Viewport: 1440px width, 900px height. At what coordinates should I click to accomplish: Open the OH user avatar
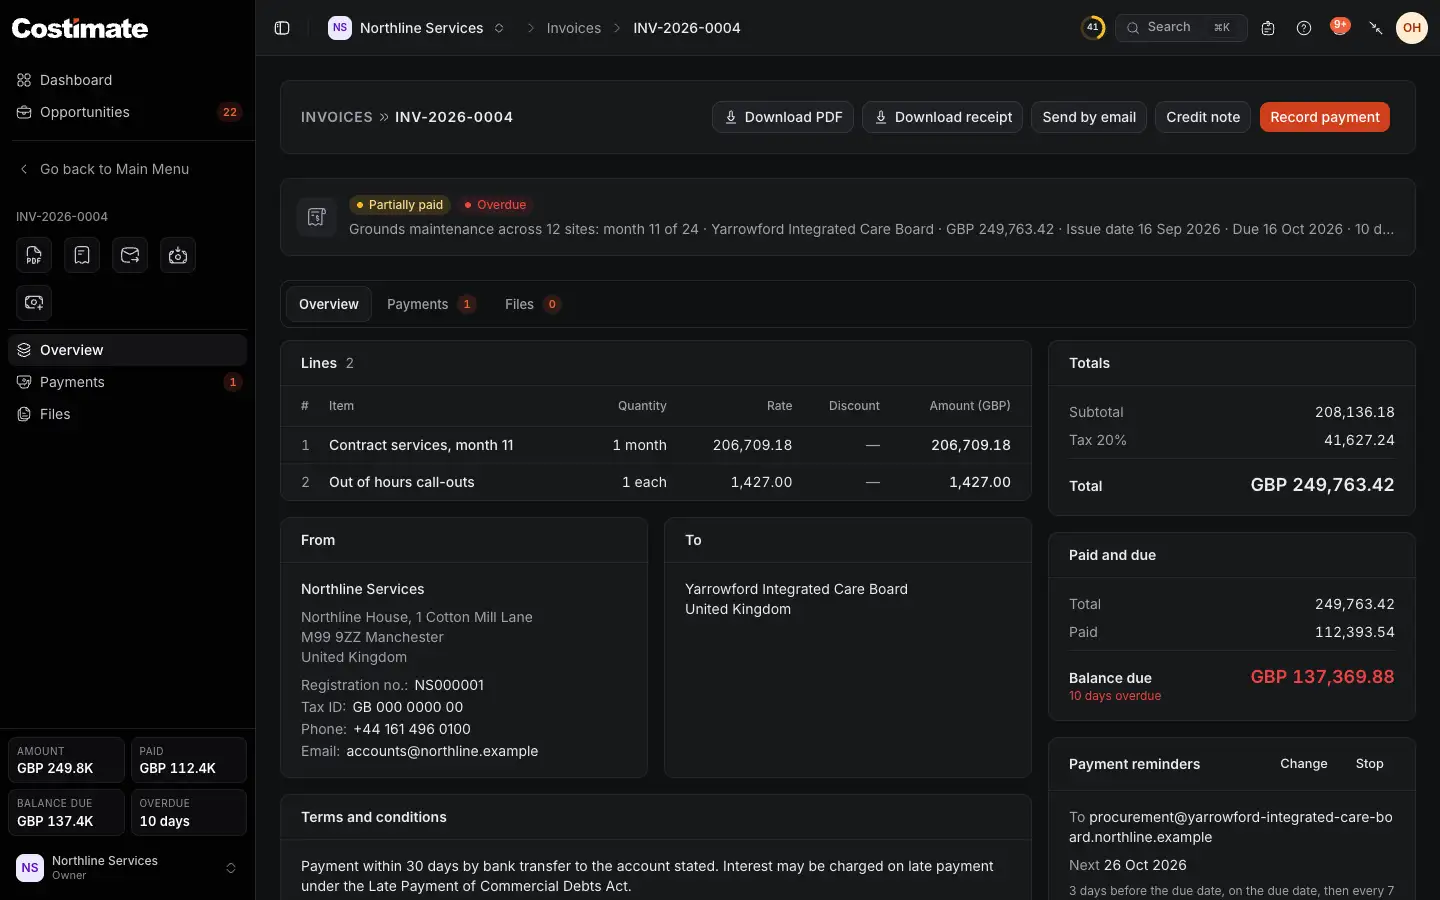coord(1412,28)
